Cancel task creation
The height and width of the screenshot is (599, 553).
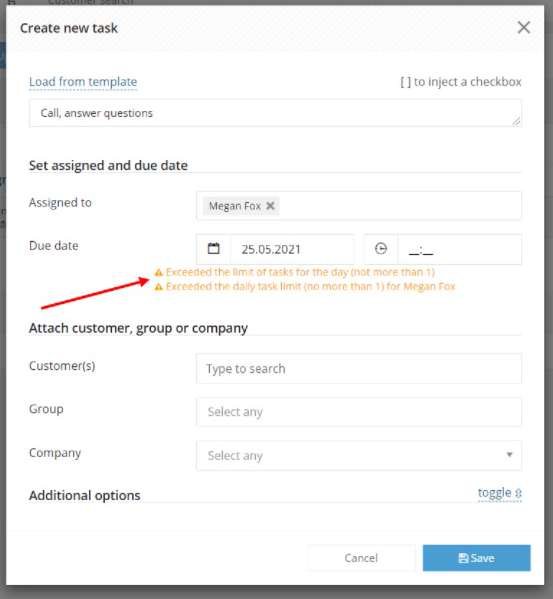click(361, 558)
